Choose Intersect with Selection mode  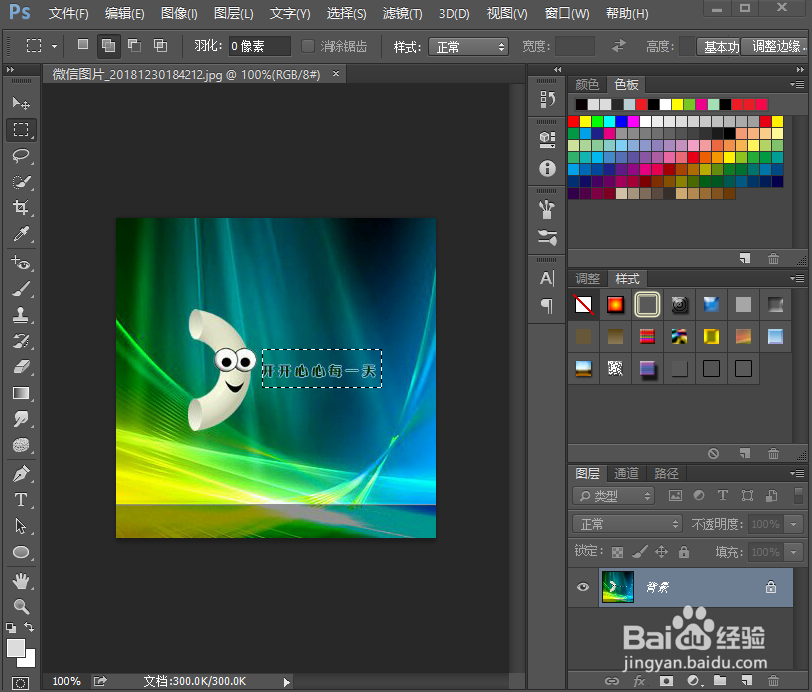click(161, 46)
